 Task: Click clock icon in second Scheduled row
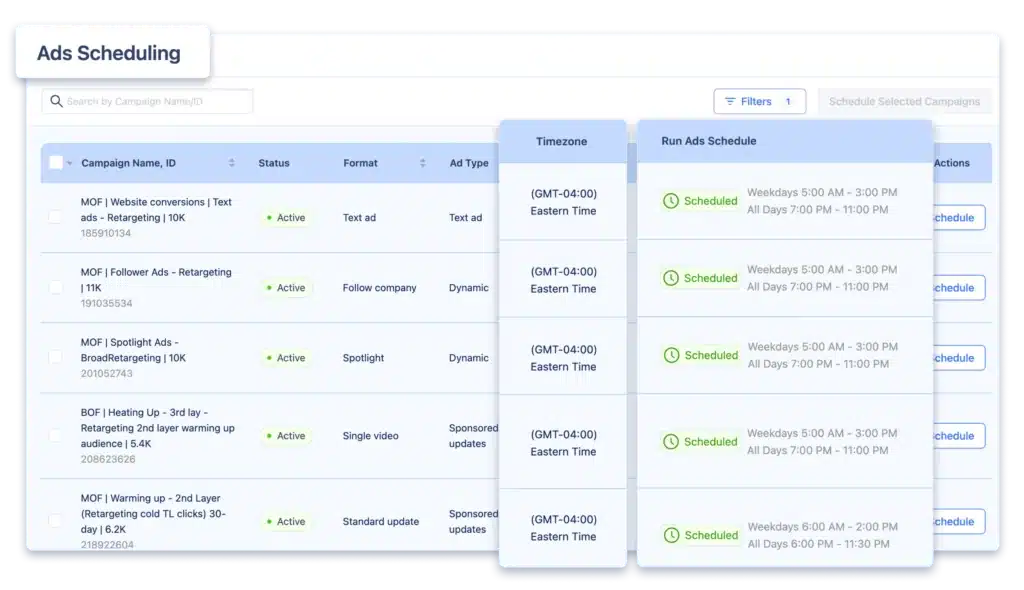671,278
